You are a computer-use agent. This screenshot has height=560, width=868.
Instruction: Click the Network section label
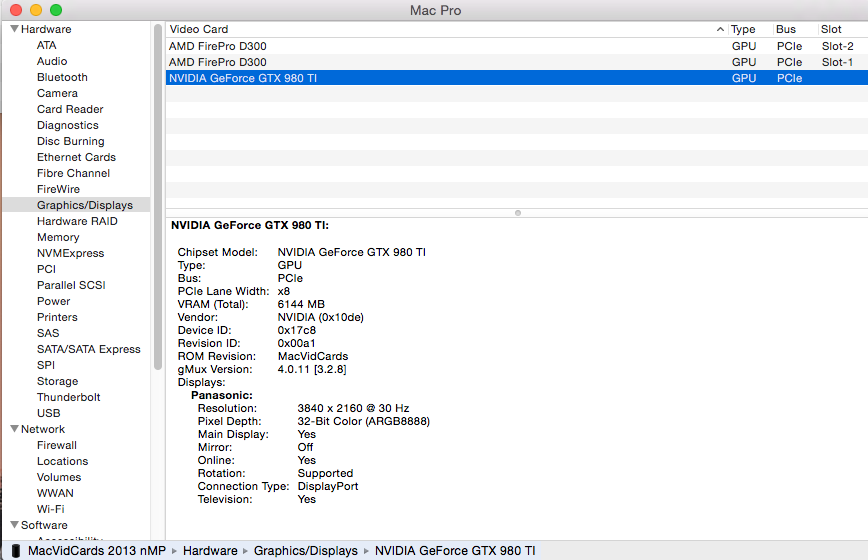[x=43, y=429]
